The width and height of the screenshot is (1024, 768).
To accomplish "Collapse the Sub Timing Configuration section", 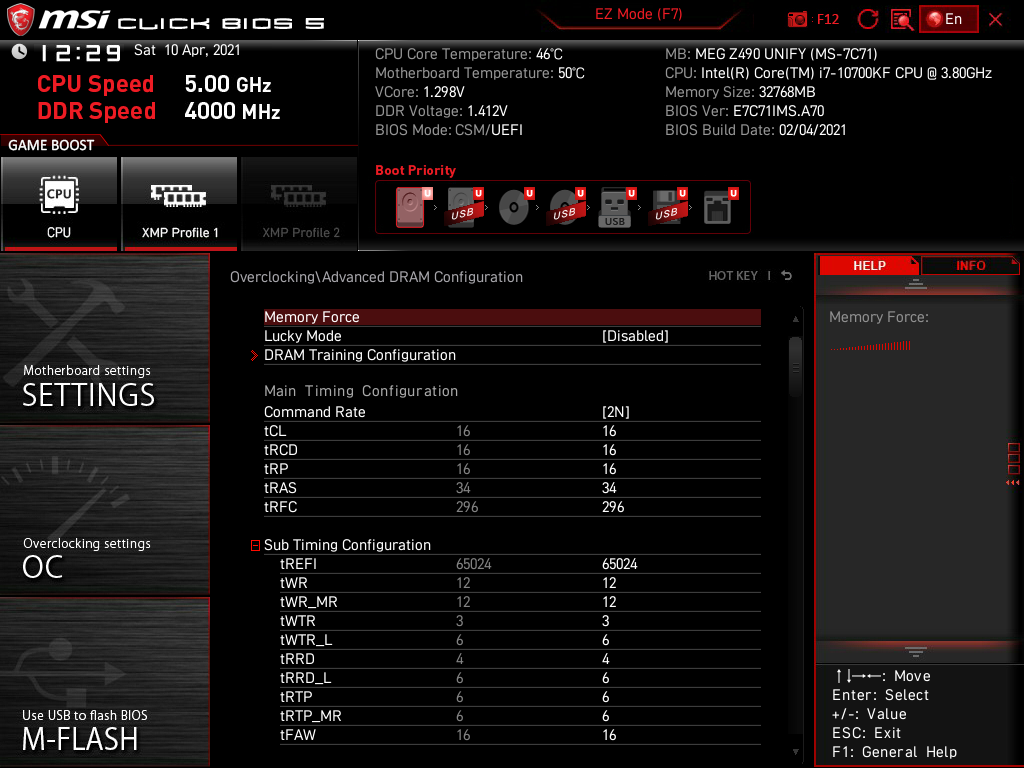I will point(255,545).
